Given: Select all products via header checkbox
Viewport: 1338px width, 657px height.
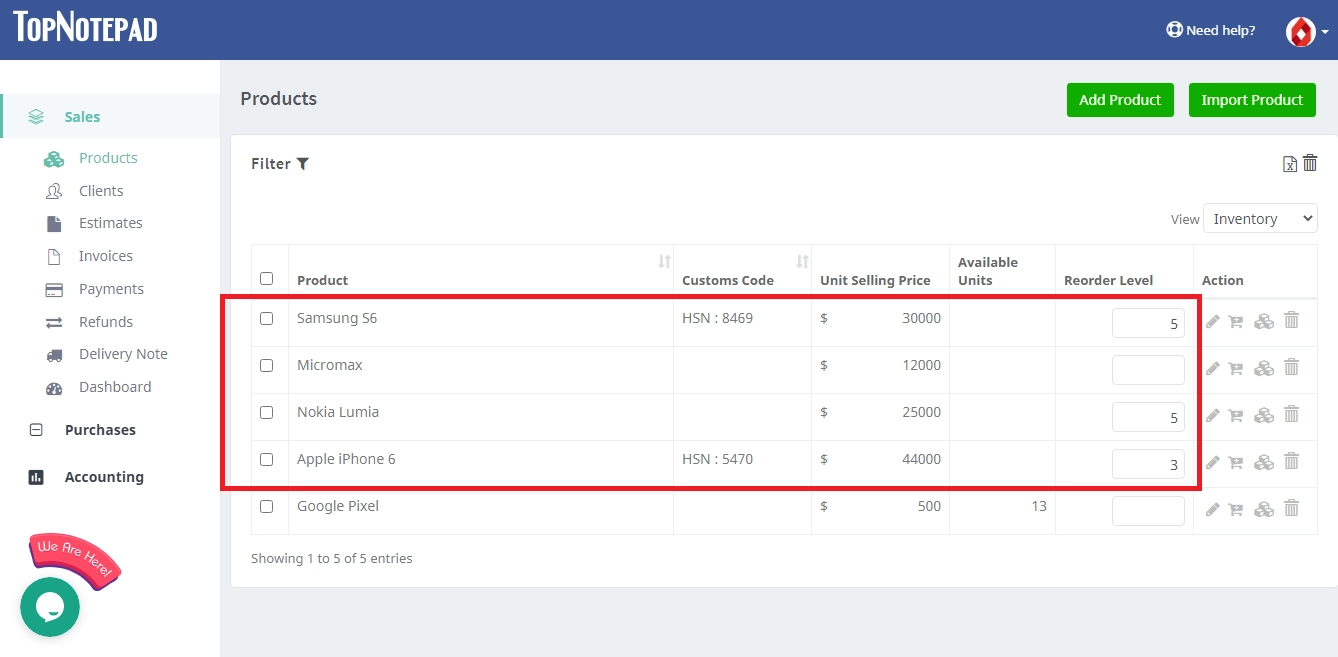Looking at the screenshot, I should click(x=268, y=278).
